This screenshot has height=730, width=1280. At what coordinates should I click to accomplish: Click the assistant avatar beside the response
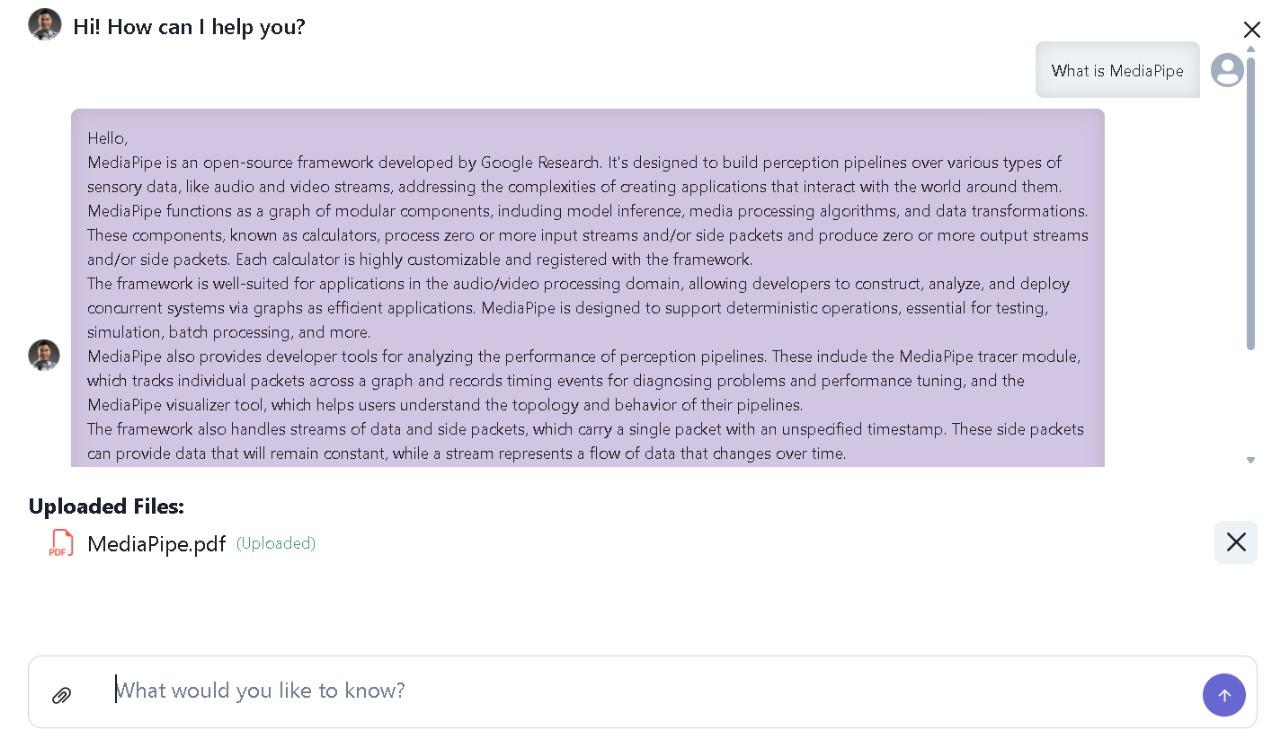click(x=44, y=355)
